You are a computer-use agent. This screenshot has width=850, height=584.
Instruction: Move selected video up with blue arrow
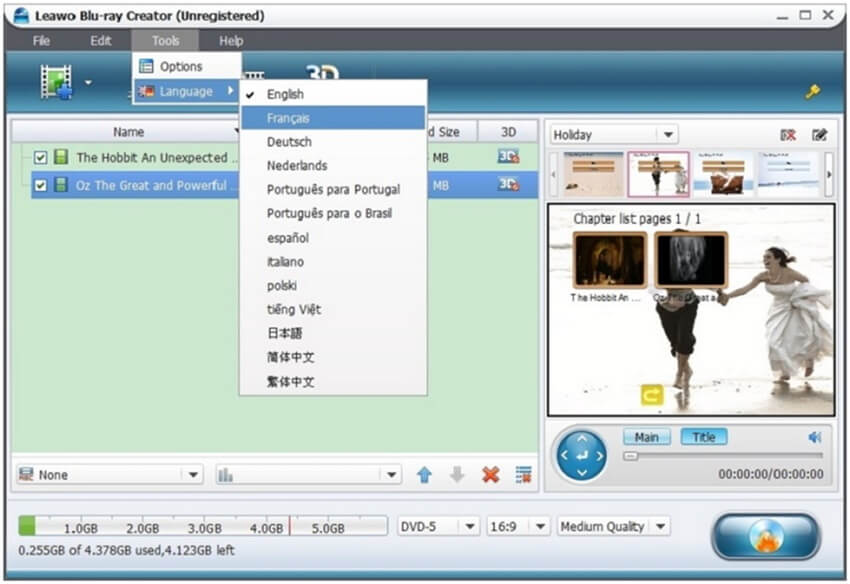pyautogui.click(x=424, y=475)
